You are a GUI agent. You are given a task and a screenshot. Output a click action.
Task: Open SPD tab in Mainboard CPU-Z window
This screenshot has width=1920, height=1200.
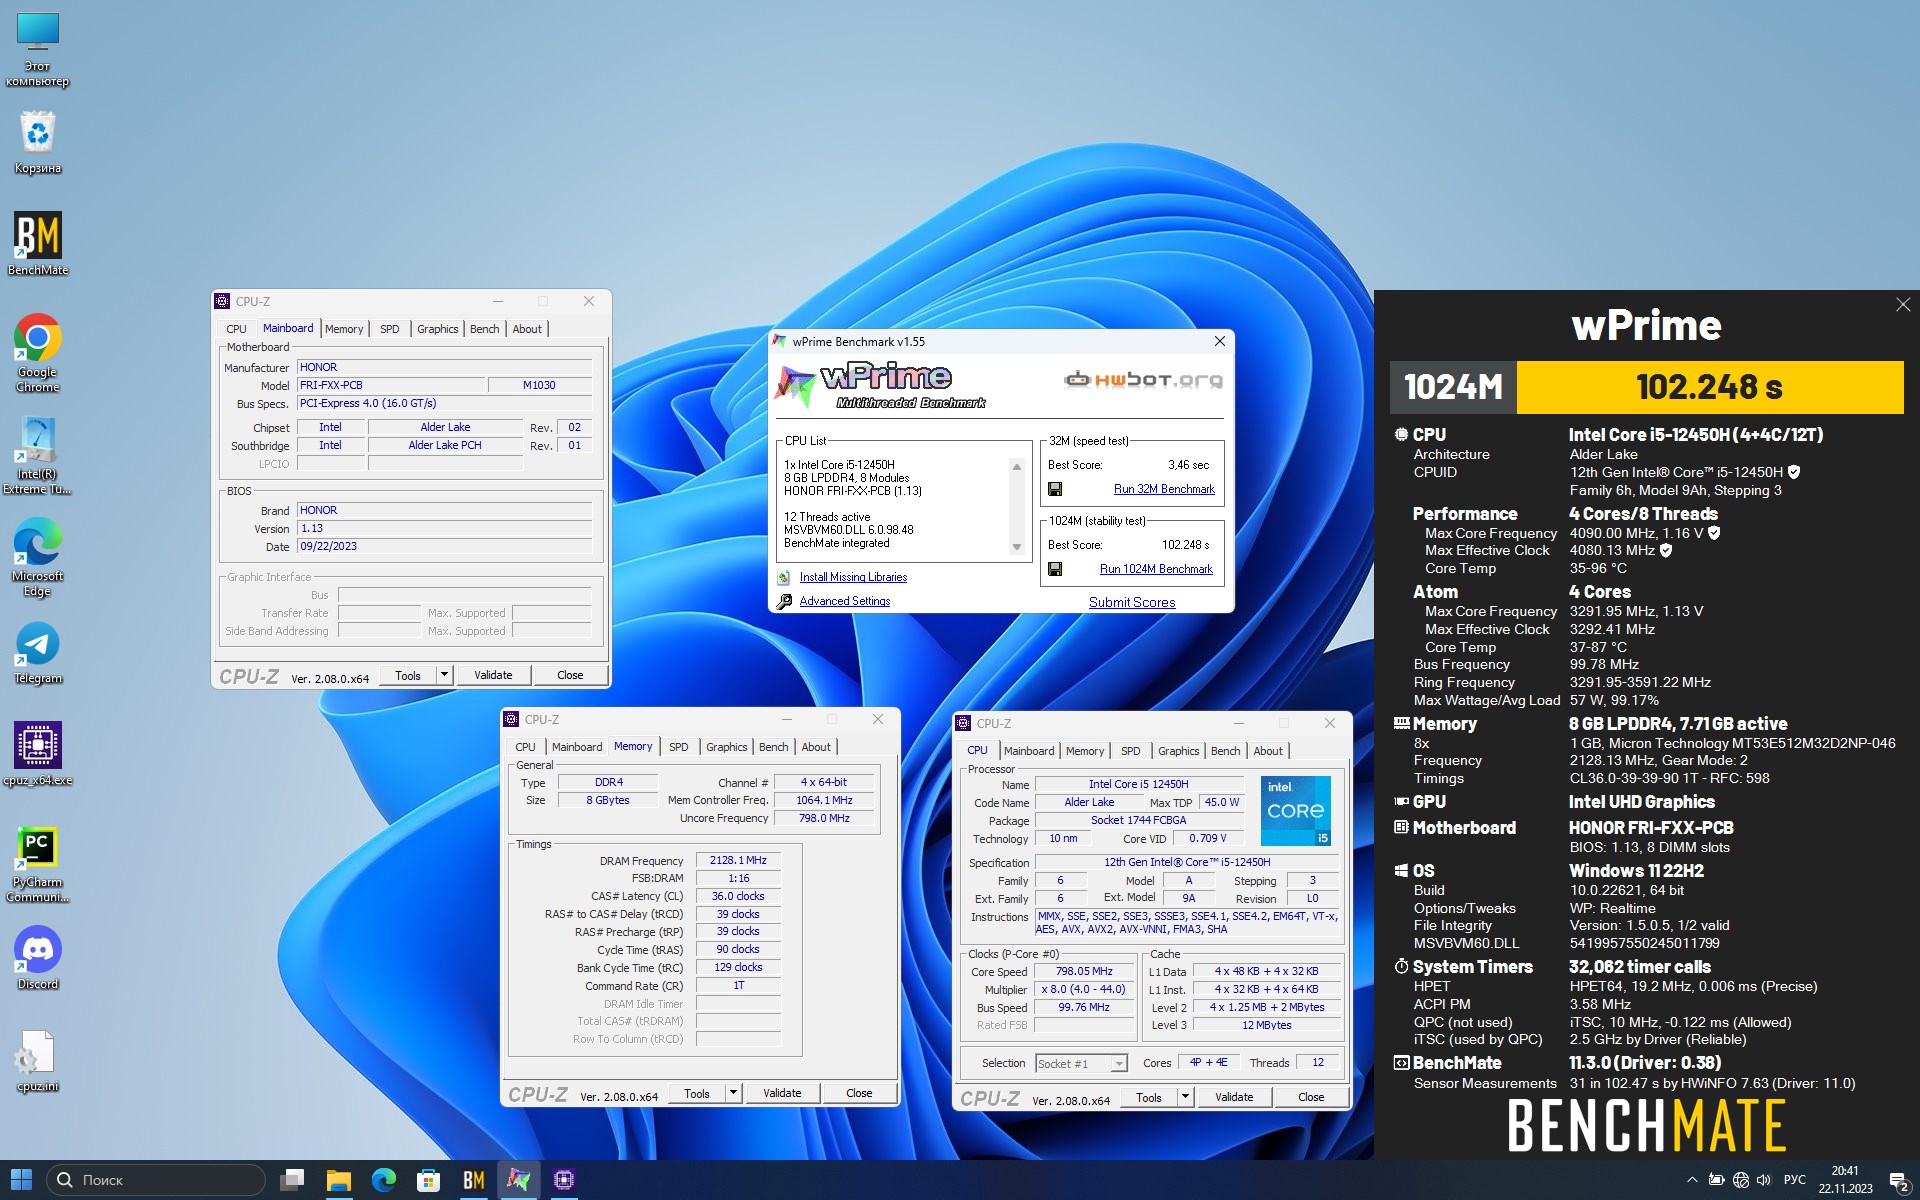[390, 329]
